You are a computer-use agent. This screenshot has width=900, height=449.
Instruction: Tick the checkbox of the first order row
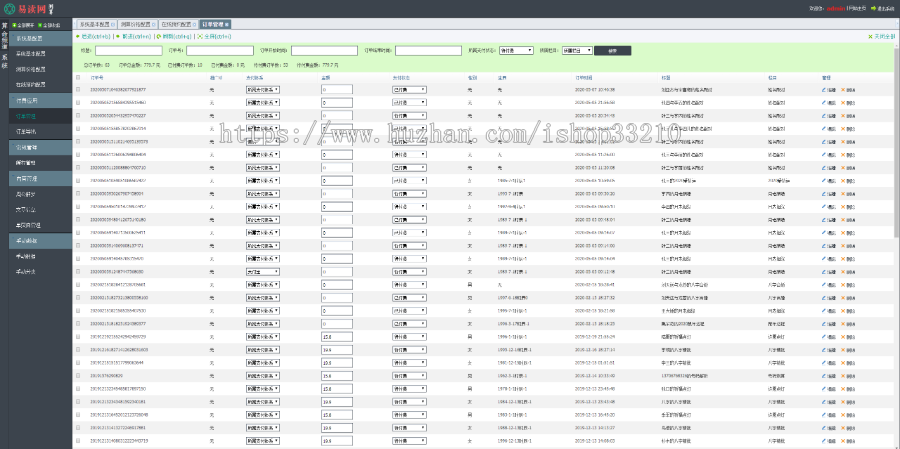tap(79, 89)
